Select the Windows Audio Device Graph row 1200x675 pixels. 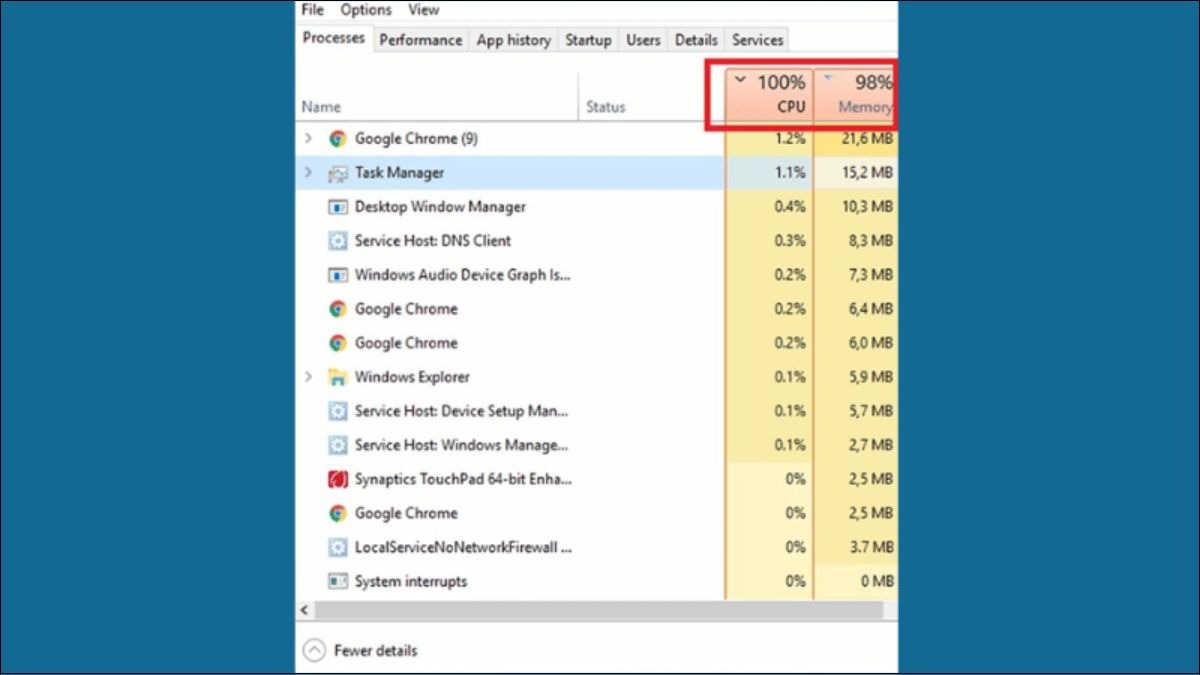[x=597, y=275]
